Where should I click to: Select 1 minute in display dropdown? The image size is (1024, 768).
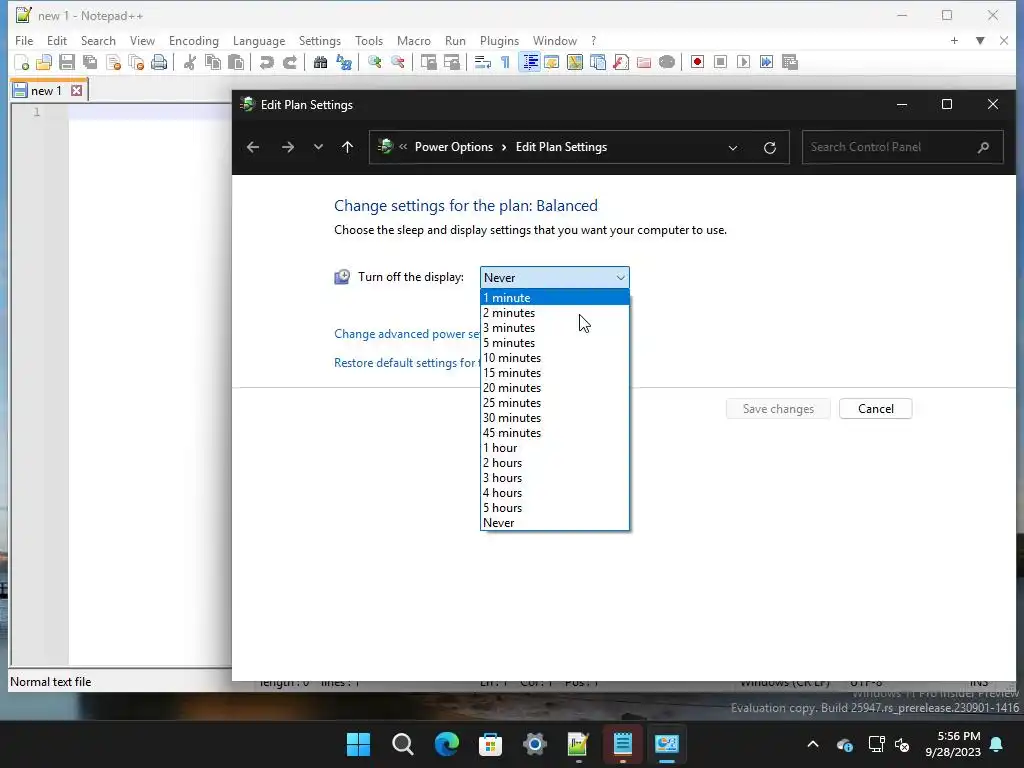pyautogui.click(x=555, y=298)
